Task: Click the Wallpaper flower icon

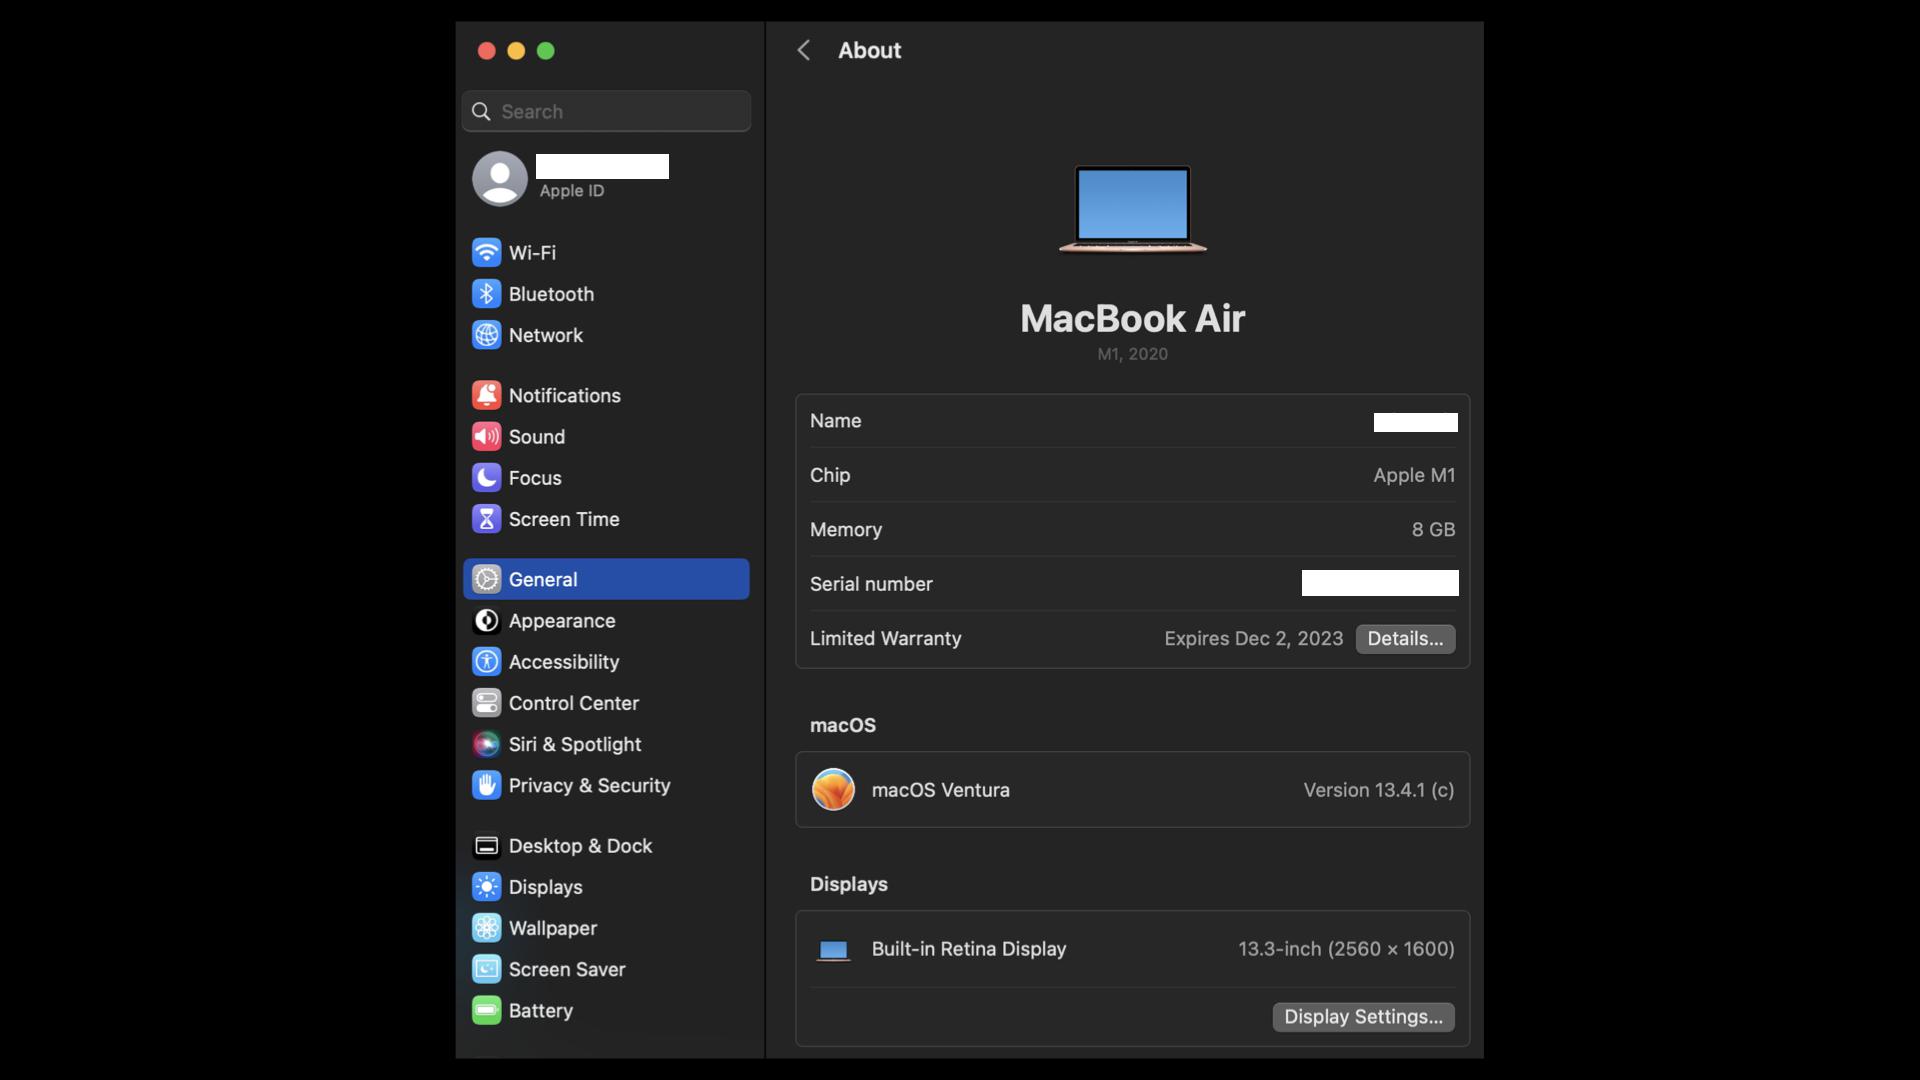Action: 486,928
